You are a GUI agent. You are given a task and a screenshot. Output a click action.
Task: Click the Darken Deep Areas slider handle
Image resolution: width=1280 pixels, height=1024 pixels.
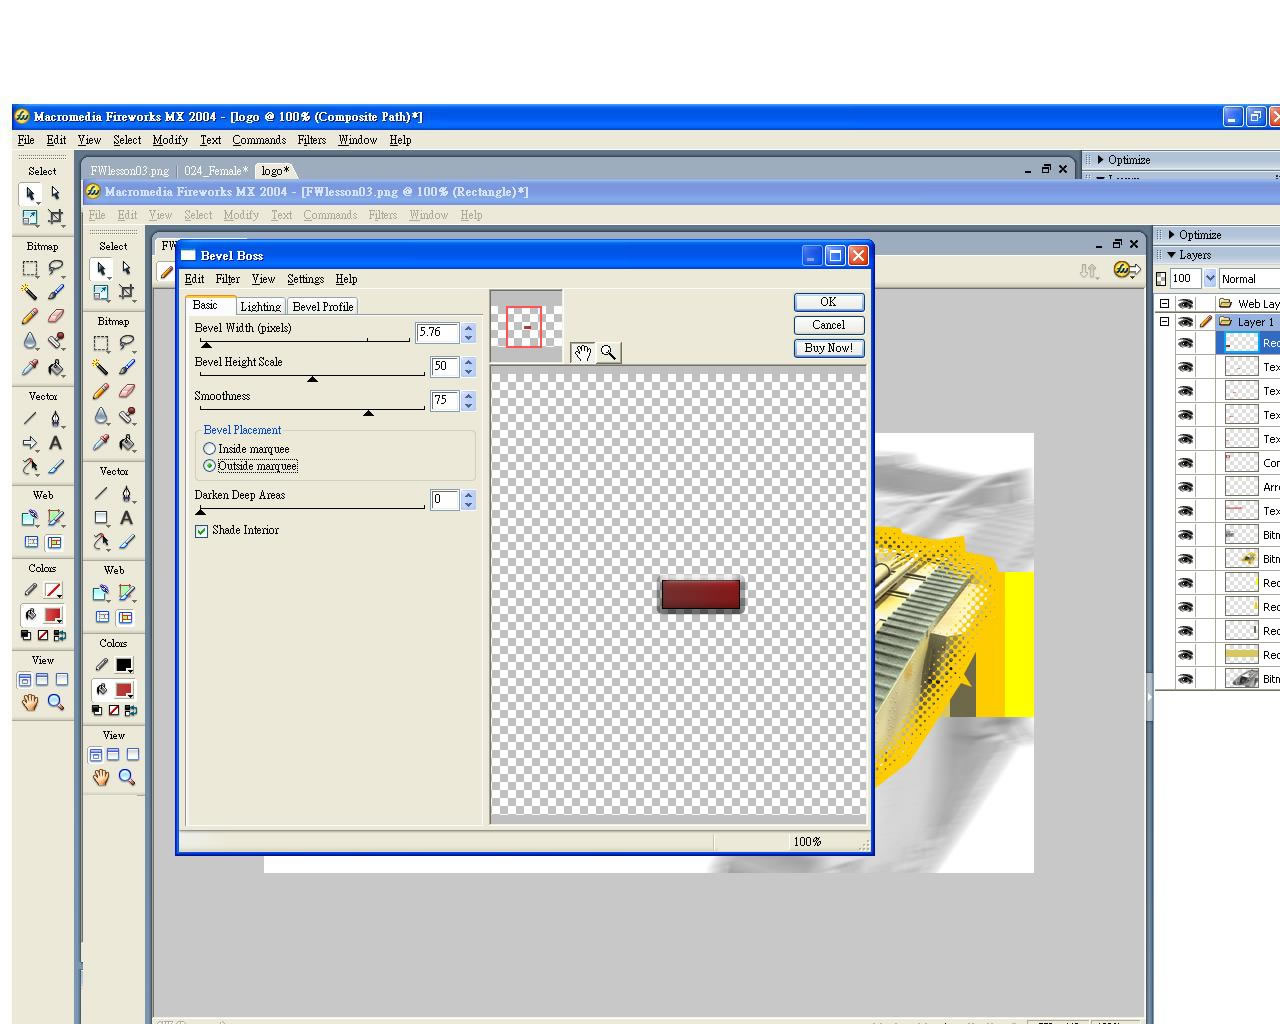[200, 511]
